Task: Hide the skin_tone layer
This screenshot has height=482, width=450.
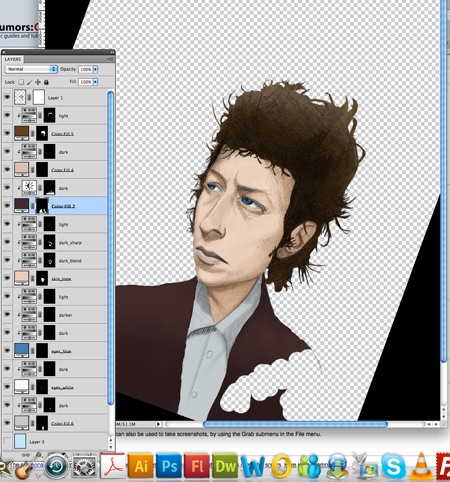Action: [x=7, y=278]
